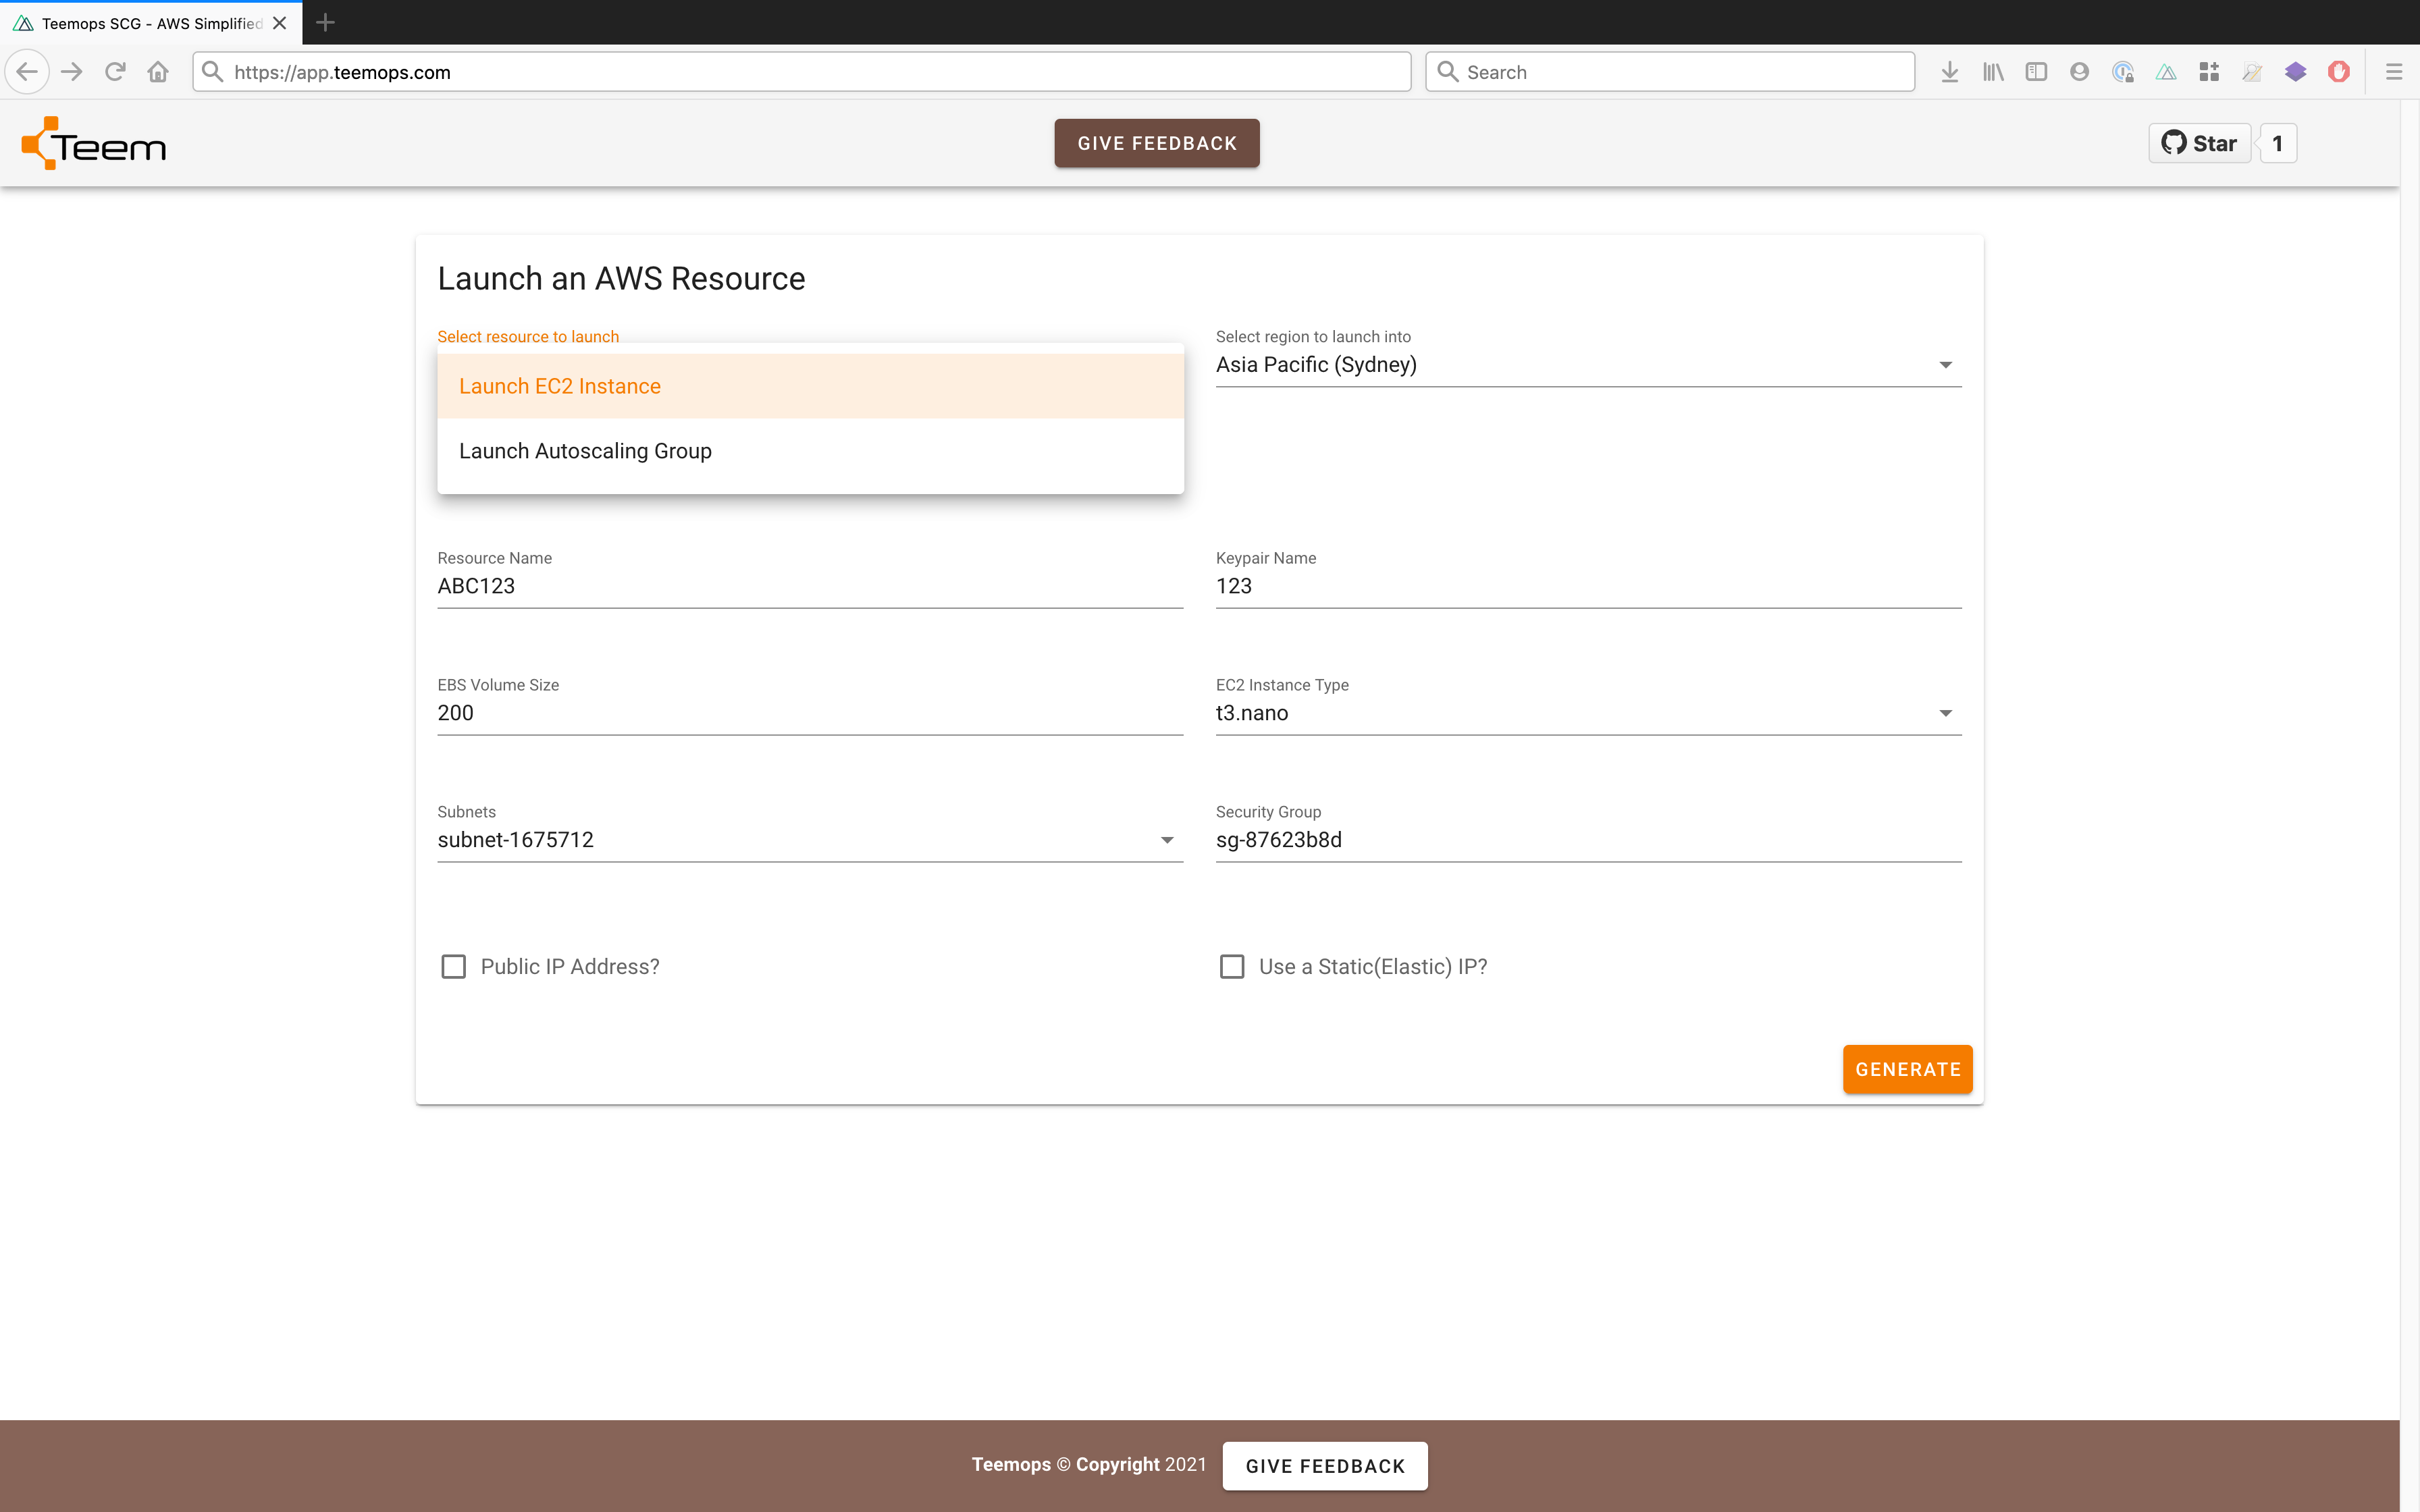Reload the page with refresh icon
Screen dimensions: 2420x1512
coord(115,72)
